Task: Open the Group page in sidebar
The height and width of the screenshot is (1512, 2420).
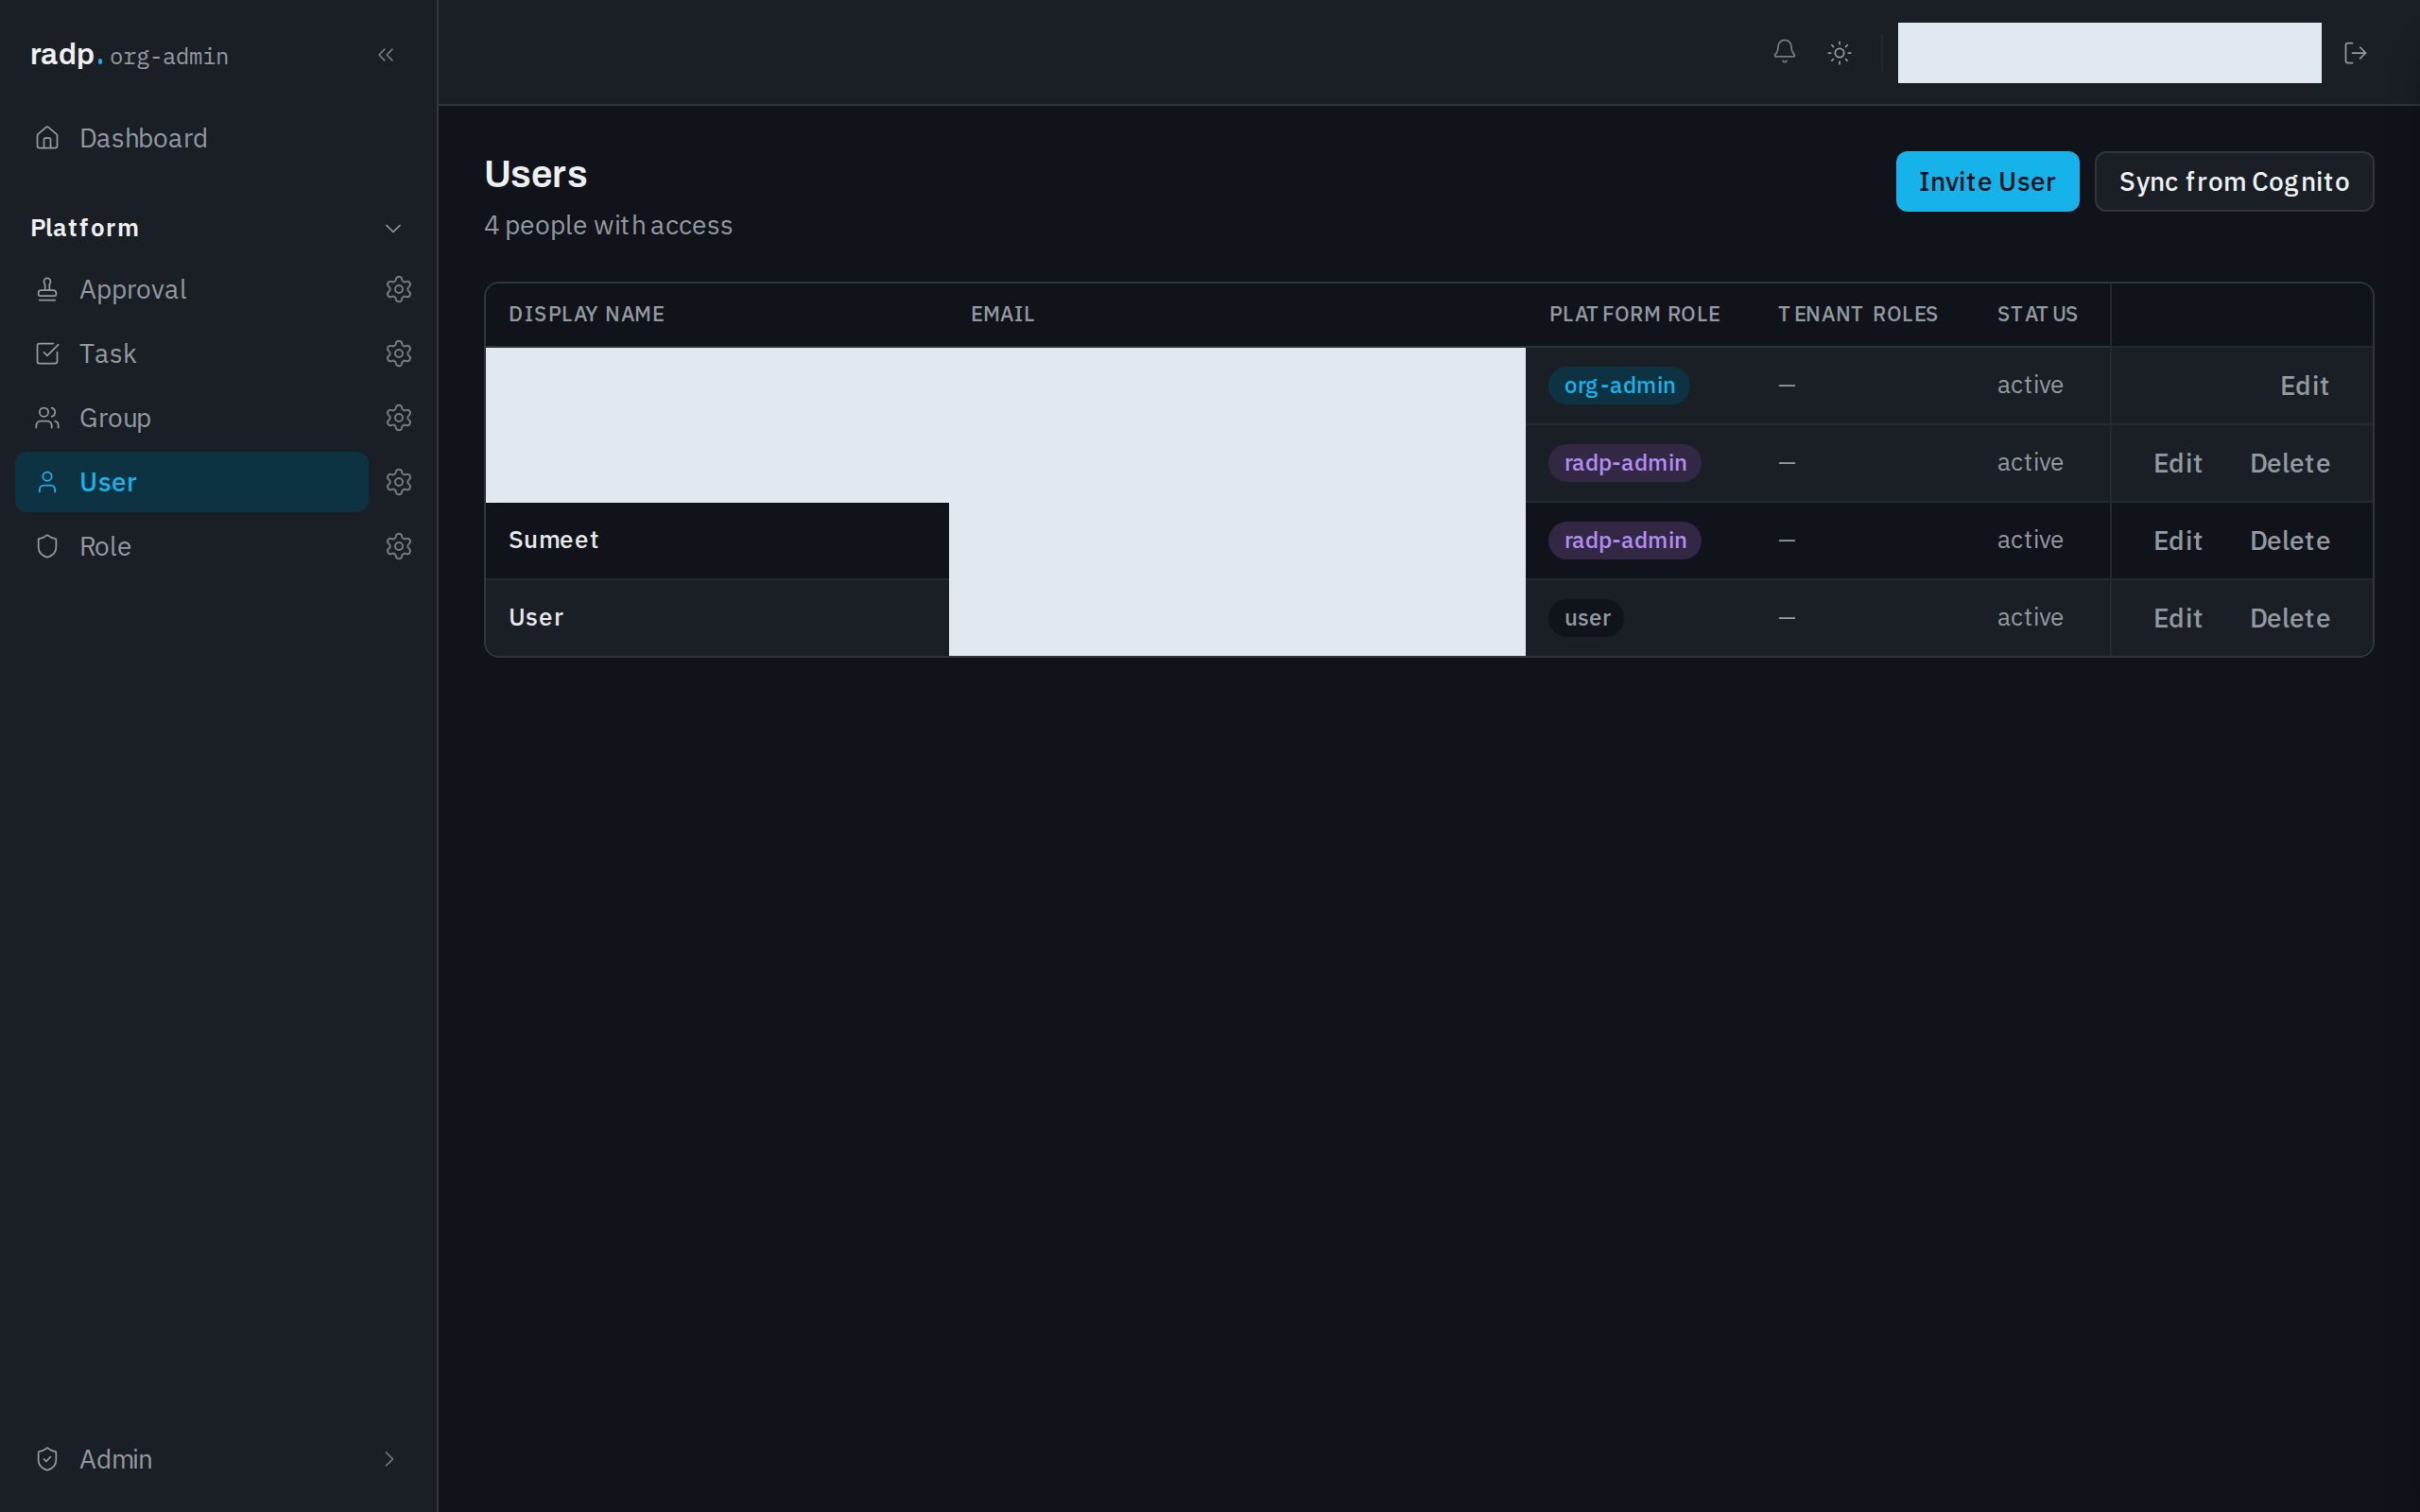Action: click(x=192, y=418)
